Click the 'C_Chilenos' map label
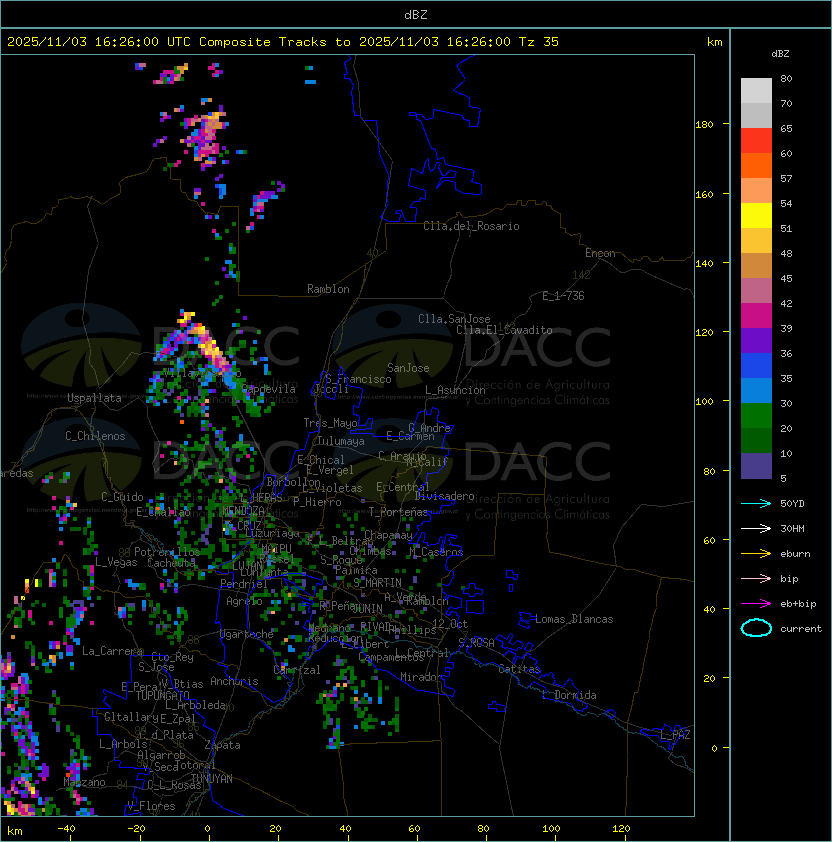Viewport: 832px width, 842px height. pyautogui.click(x=95, y=436)
